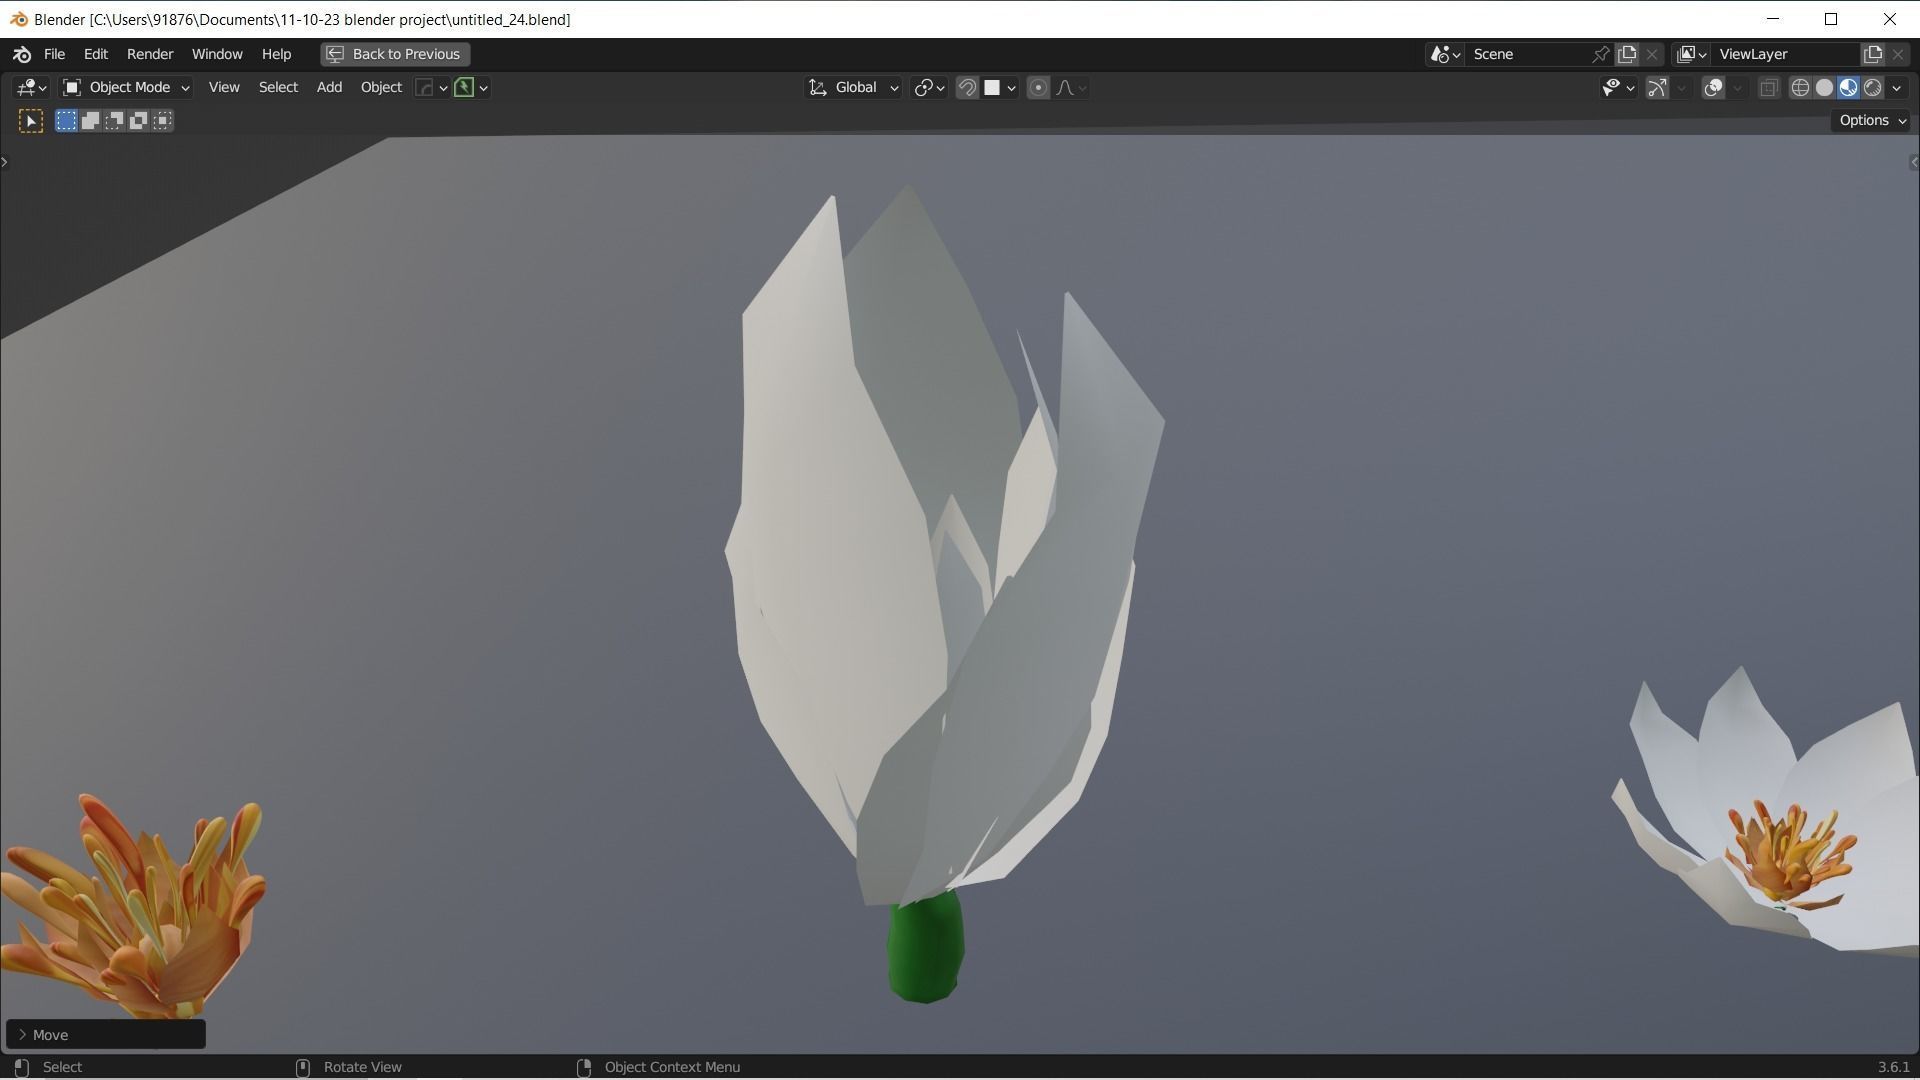This screenshot has height=1080, width=1920.
Task: Click the transform orientation axes icon
Action: tap(818, 88)
